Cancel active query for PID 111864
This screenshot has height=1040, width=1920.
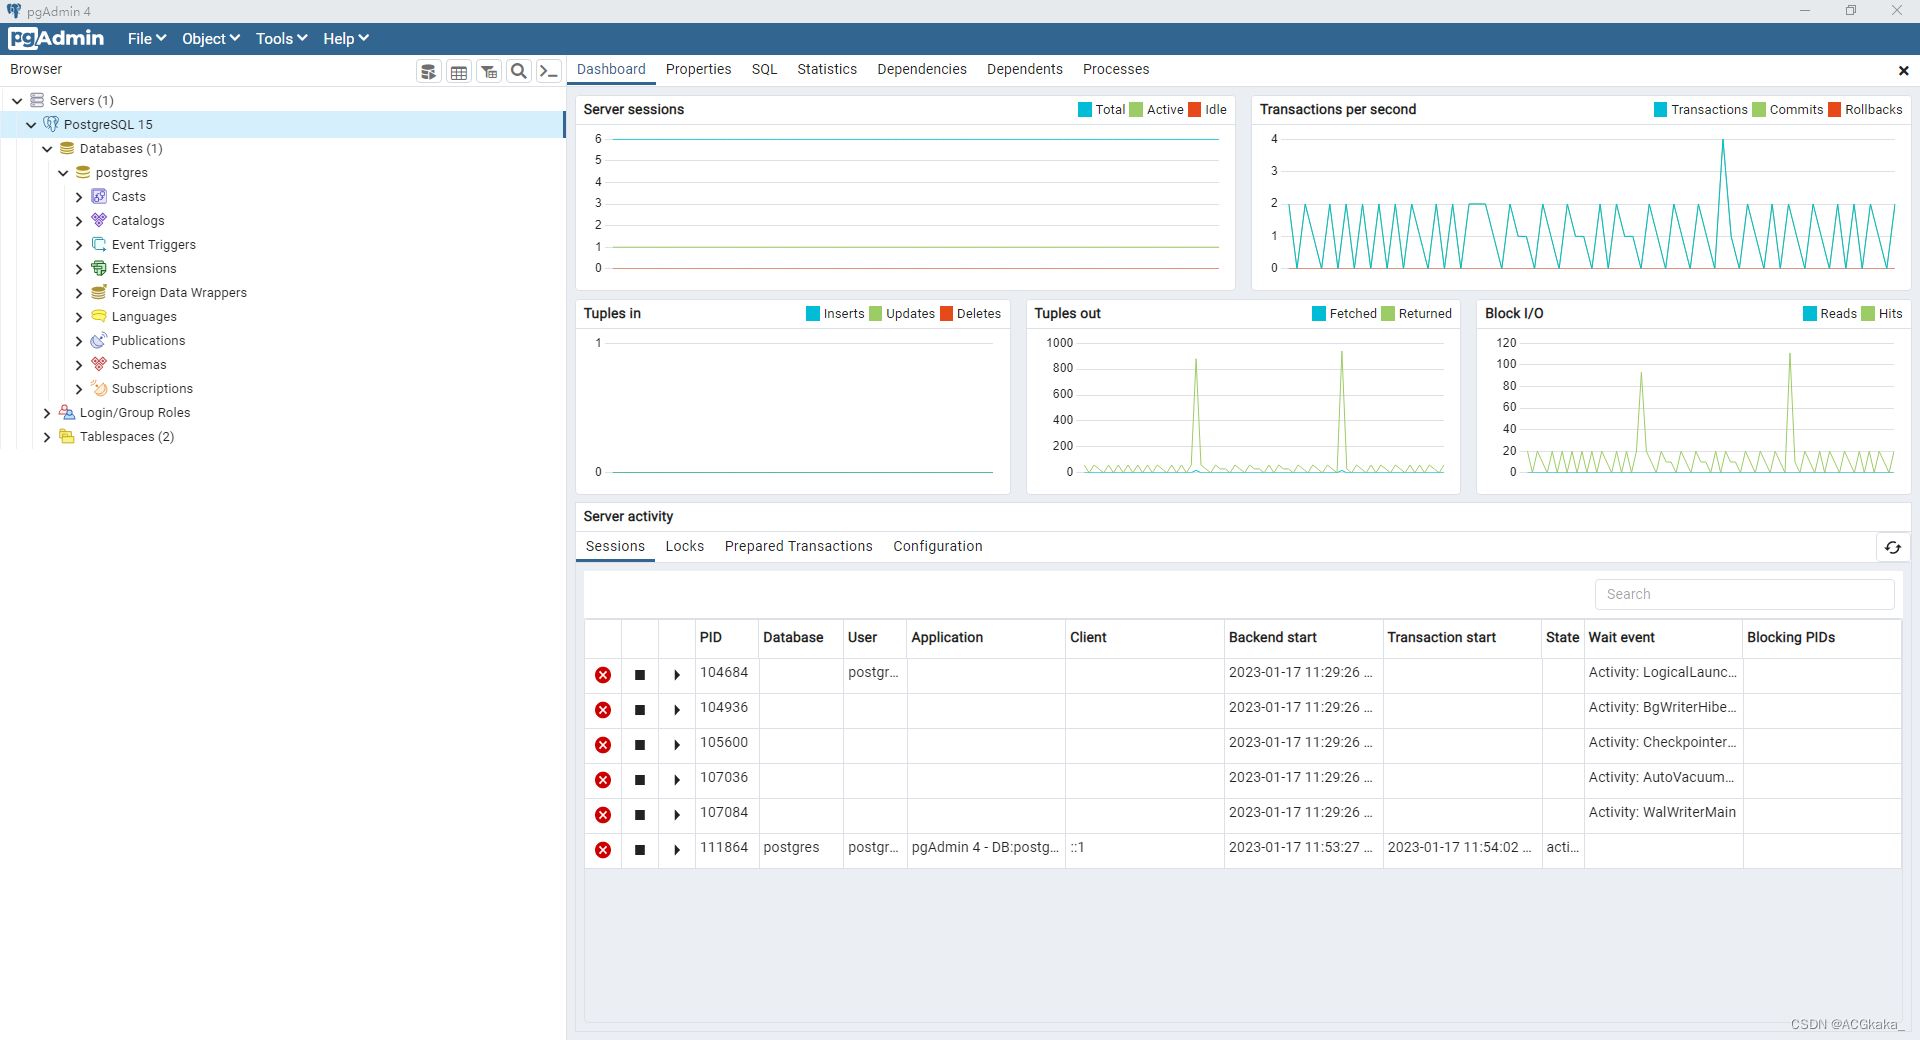point(640,850)
